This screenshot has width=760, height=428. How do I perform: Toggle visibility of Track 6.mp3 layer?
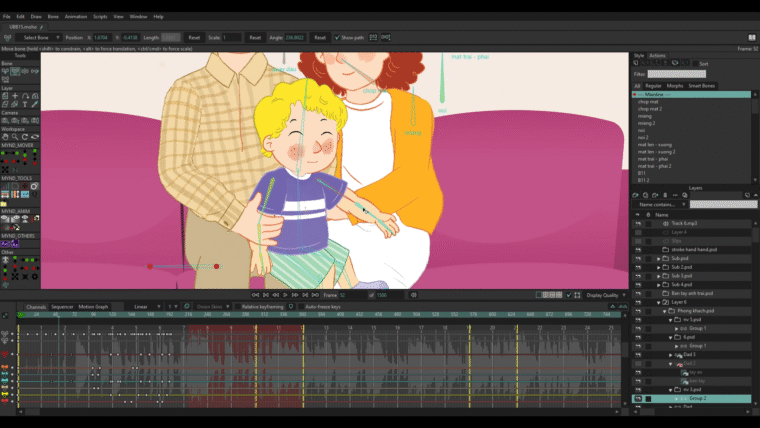637,223
